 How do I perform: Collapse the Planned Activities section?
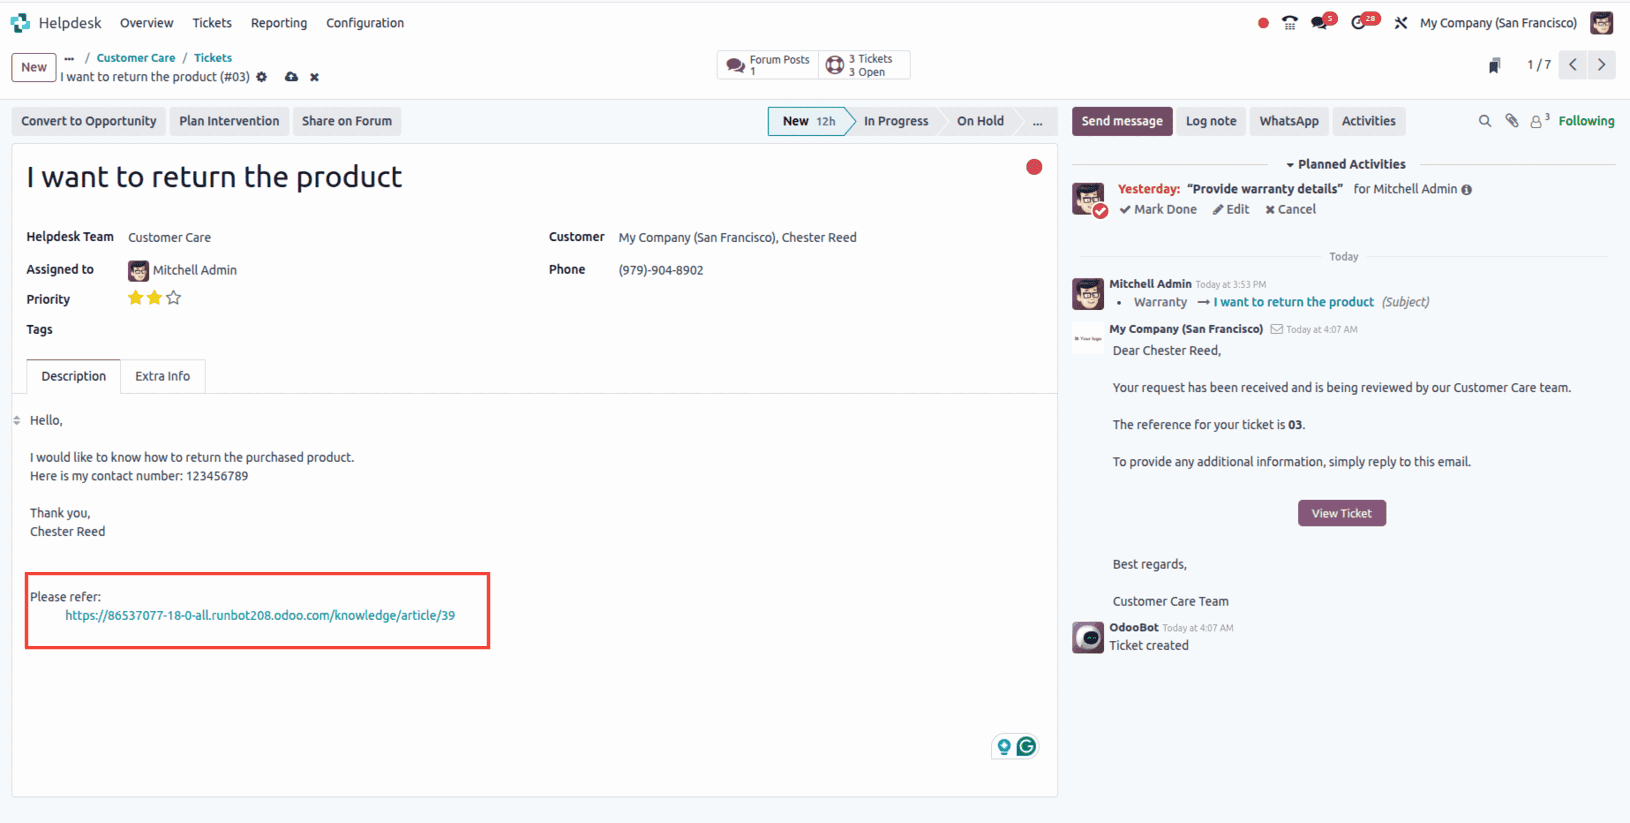coord(1345,164)
